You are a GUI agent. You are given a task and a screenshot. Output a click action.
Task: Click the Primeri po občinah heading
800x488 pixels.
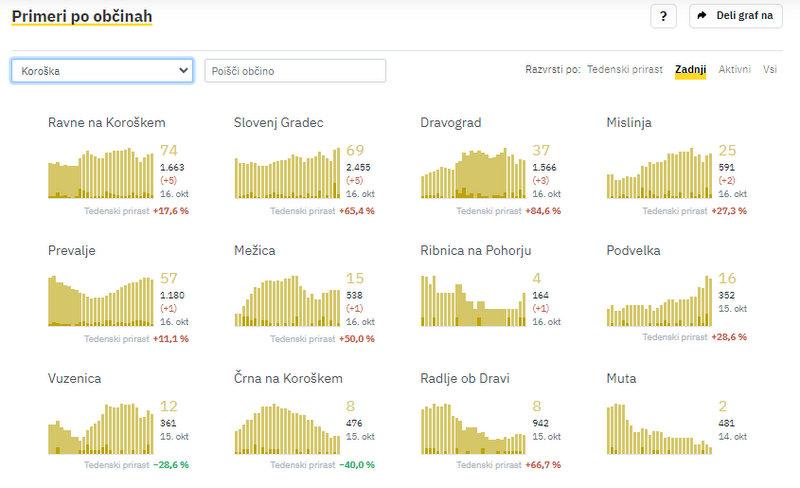click(x=81, y=16)
